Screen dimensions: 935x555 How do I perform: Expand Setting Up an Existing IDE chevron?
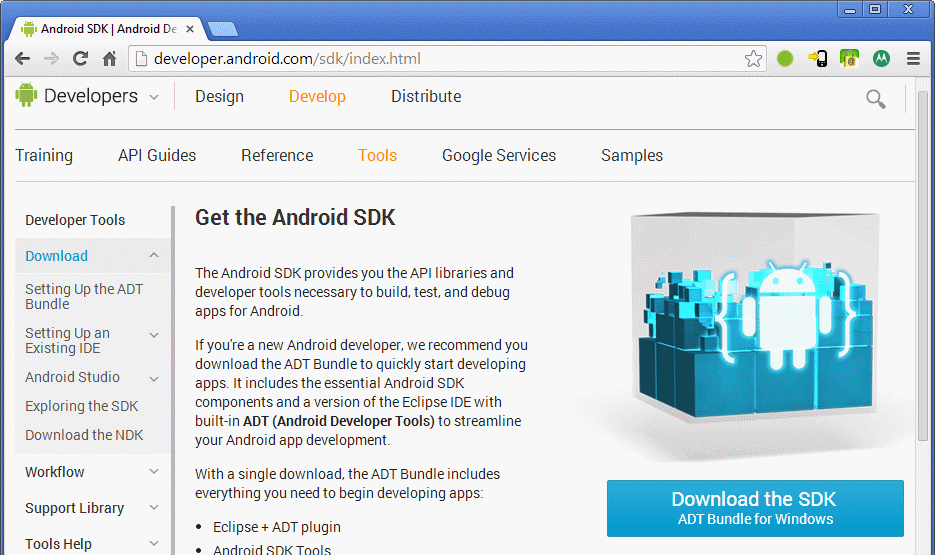154,335
